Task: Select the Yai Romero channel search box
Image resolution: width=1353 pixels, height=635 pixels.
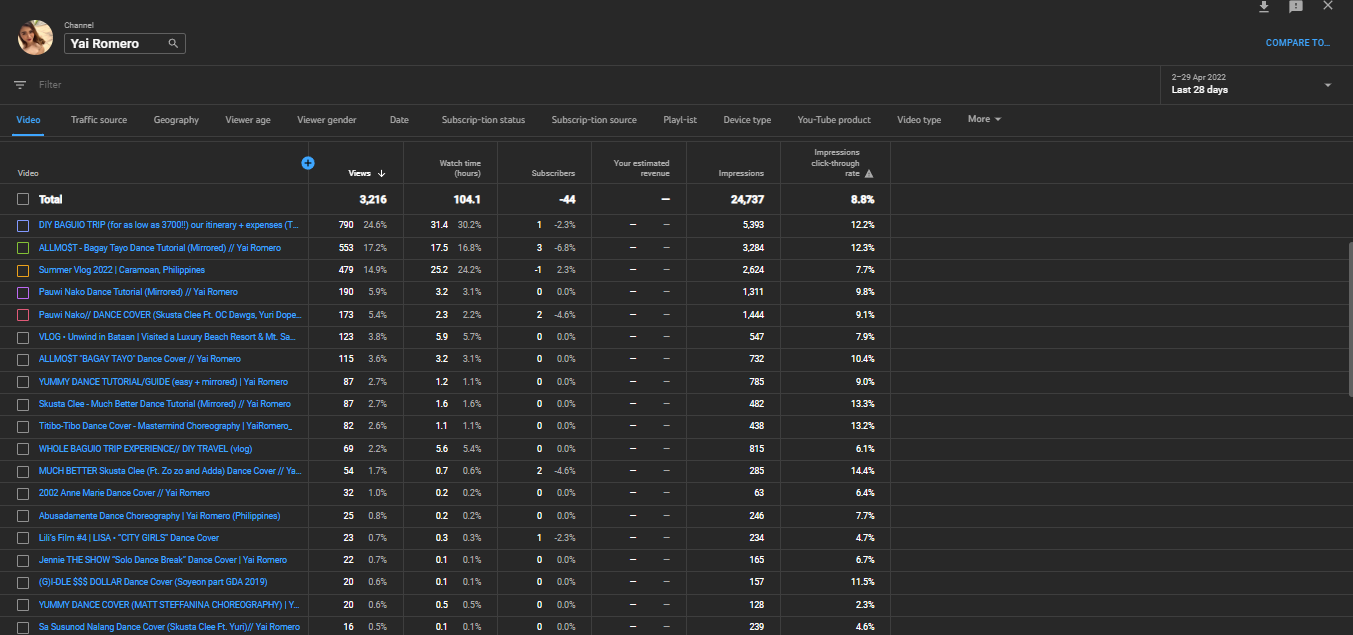Action: (125, 43)
